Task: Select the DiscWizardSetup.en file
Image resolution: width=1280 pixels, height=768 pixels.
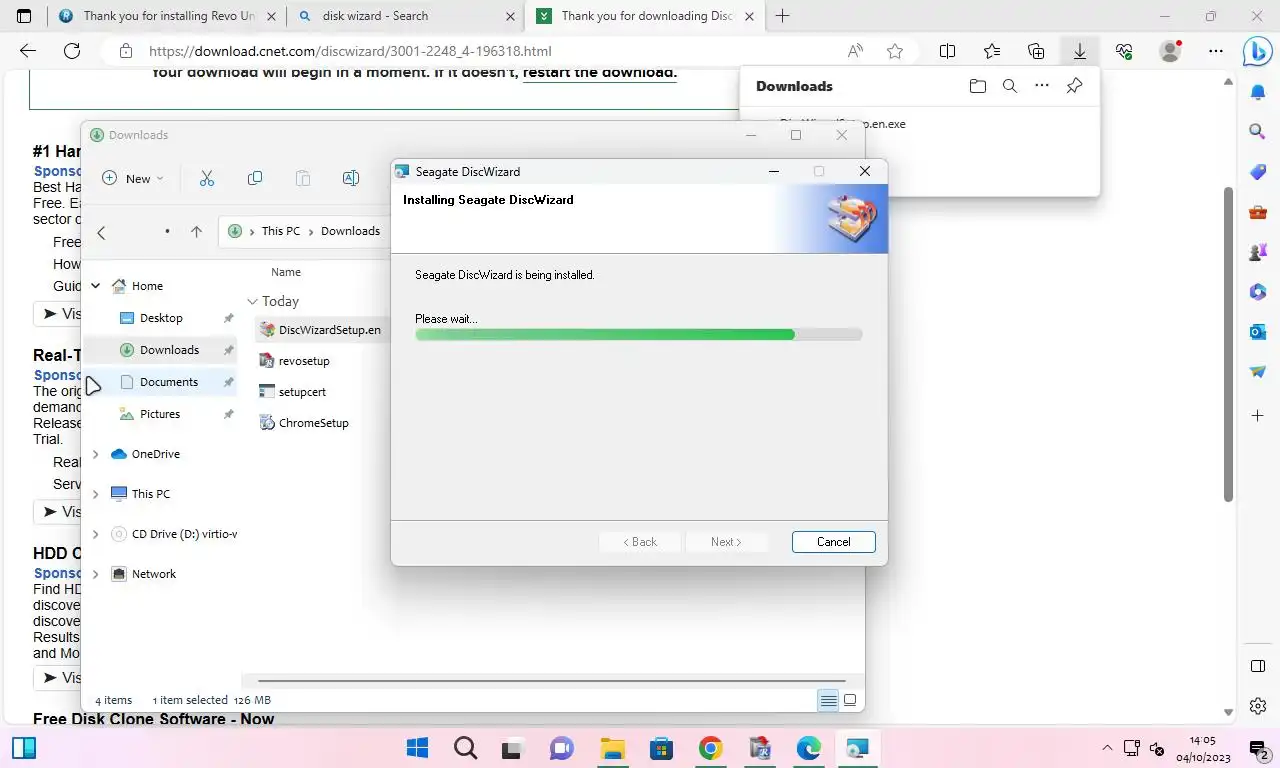Action: [x=320, y=330]
